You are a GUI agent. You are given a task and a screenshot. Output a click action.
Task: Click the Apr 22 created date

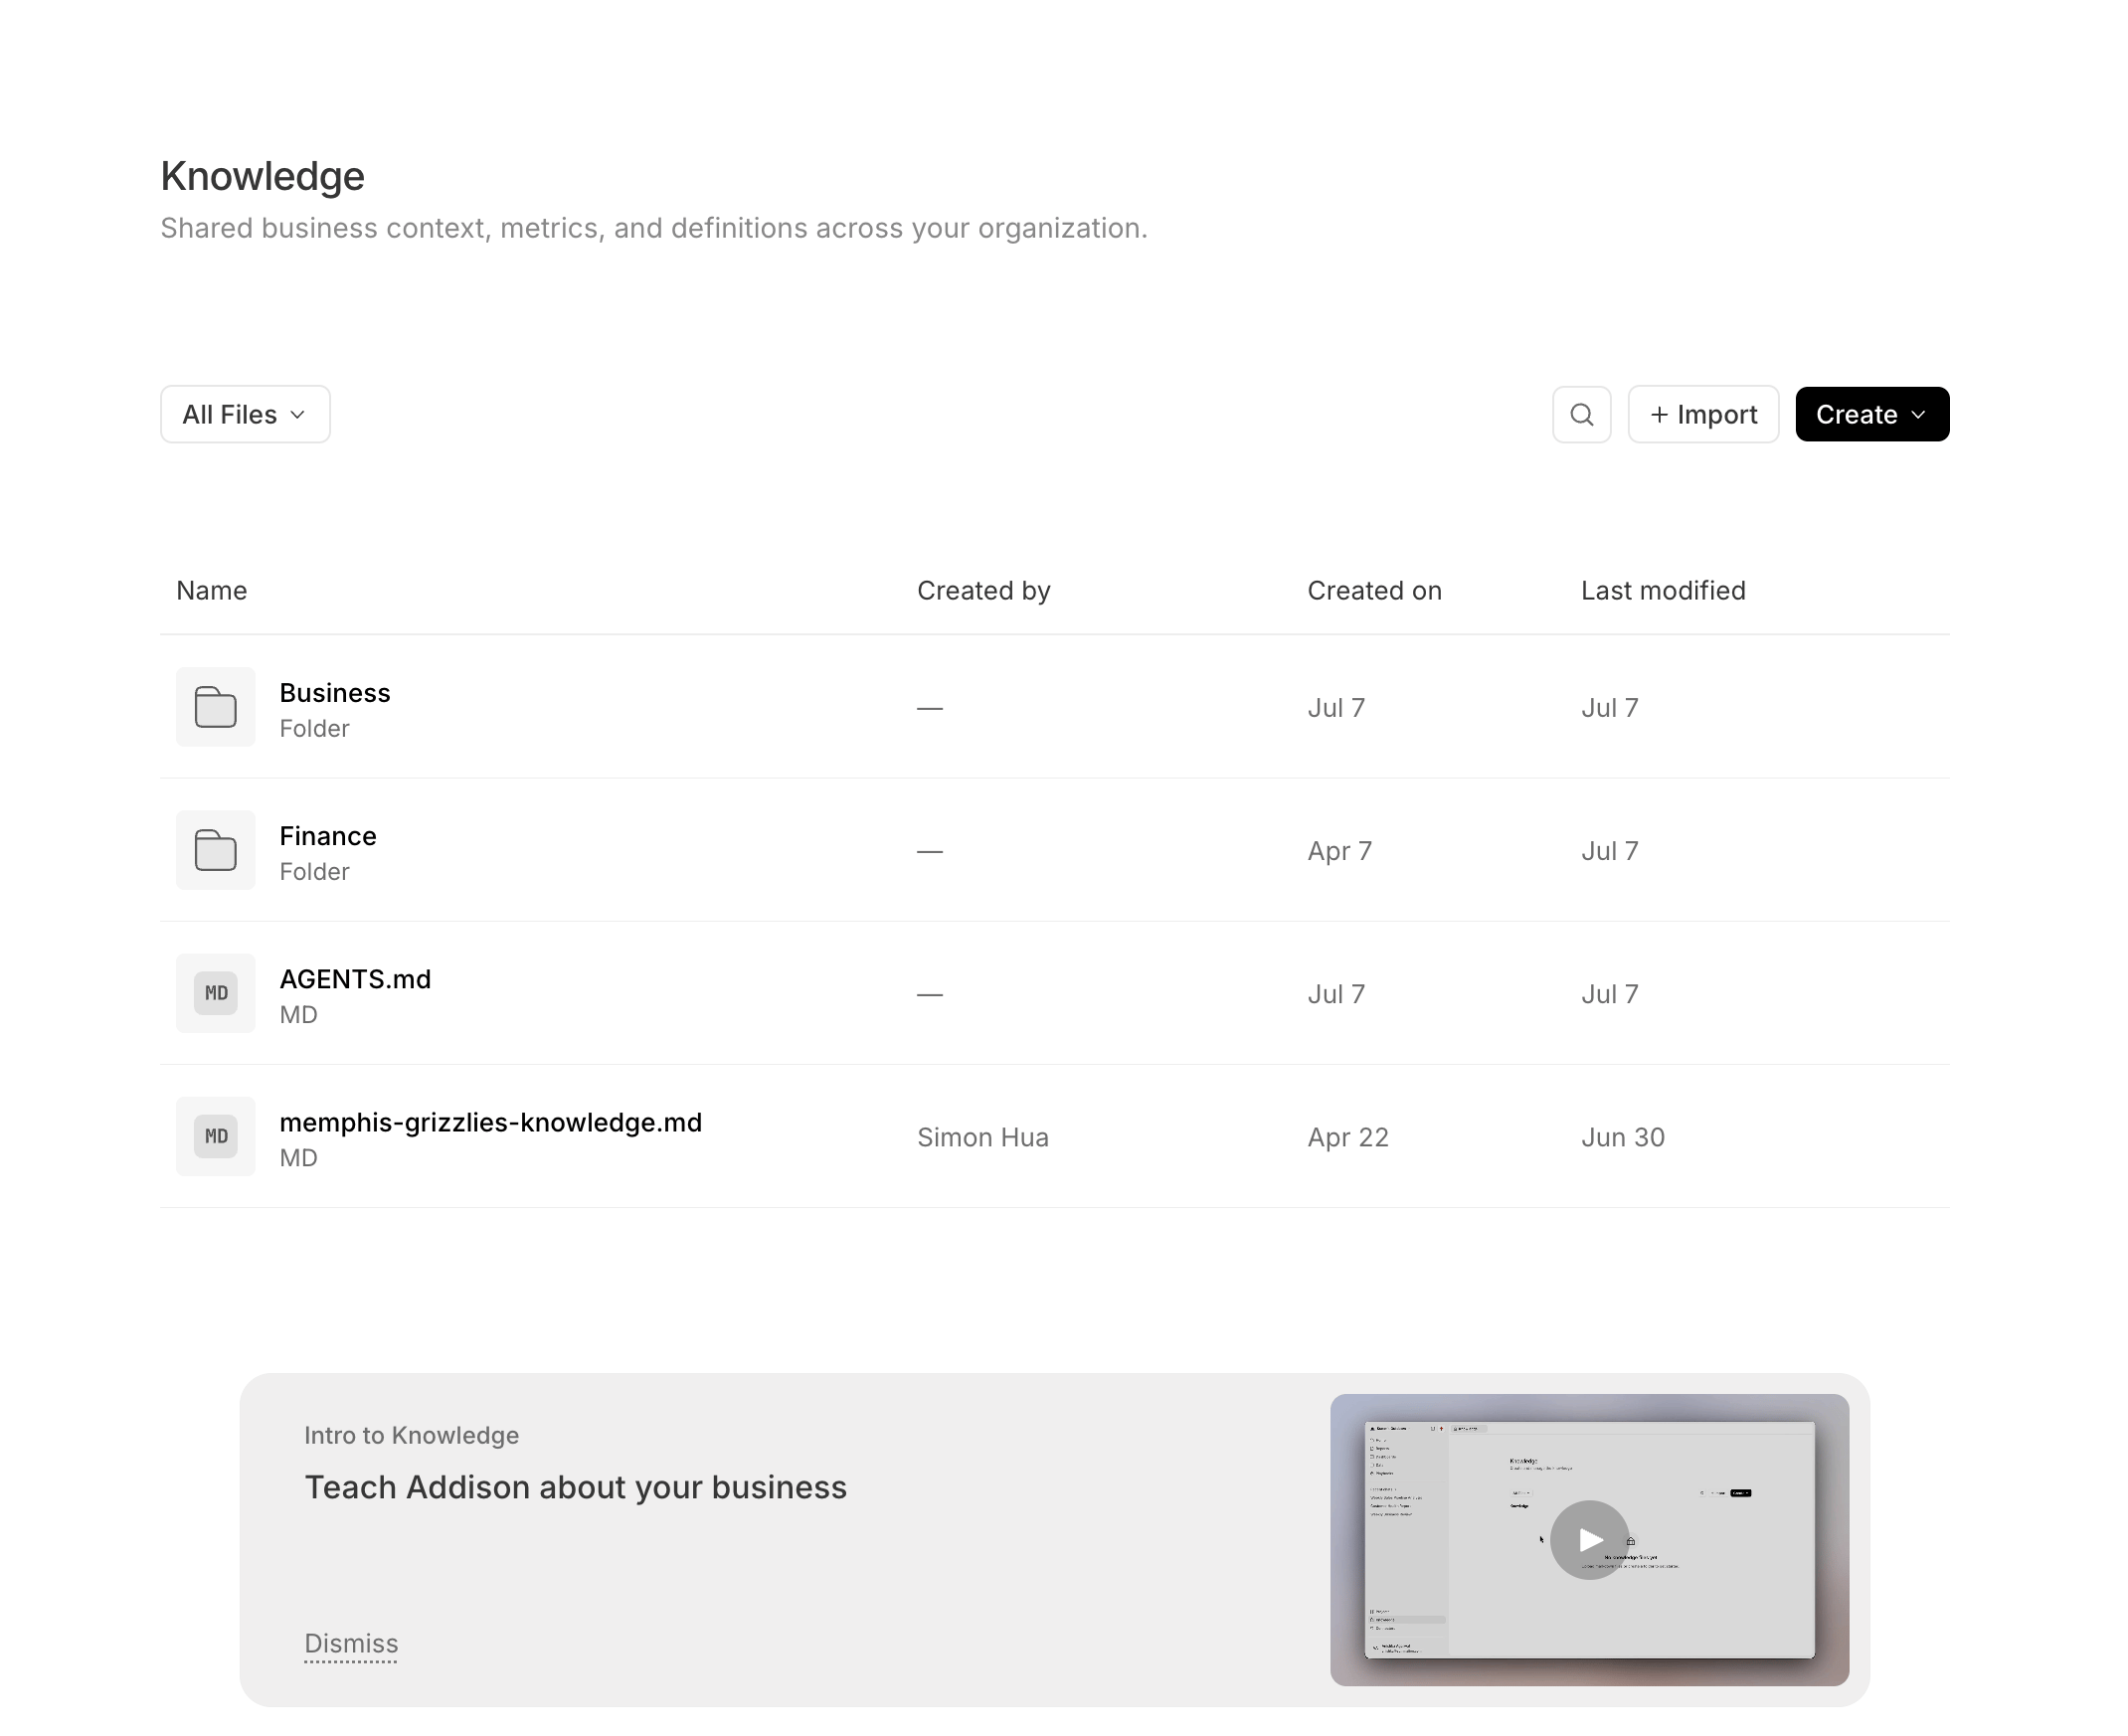click(x=1348, y=1137)
